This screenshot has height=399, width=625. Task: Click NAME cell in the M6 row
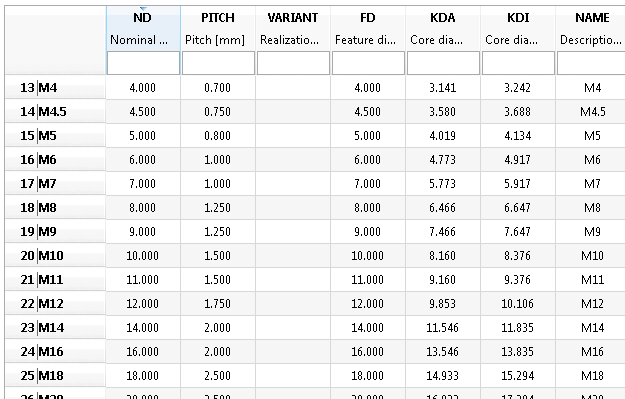pyautogui.click(x=591, y=159)
